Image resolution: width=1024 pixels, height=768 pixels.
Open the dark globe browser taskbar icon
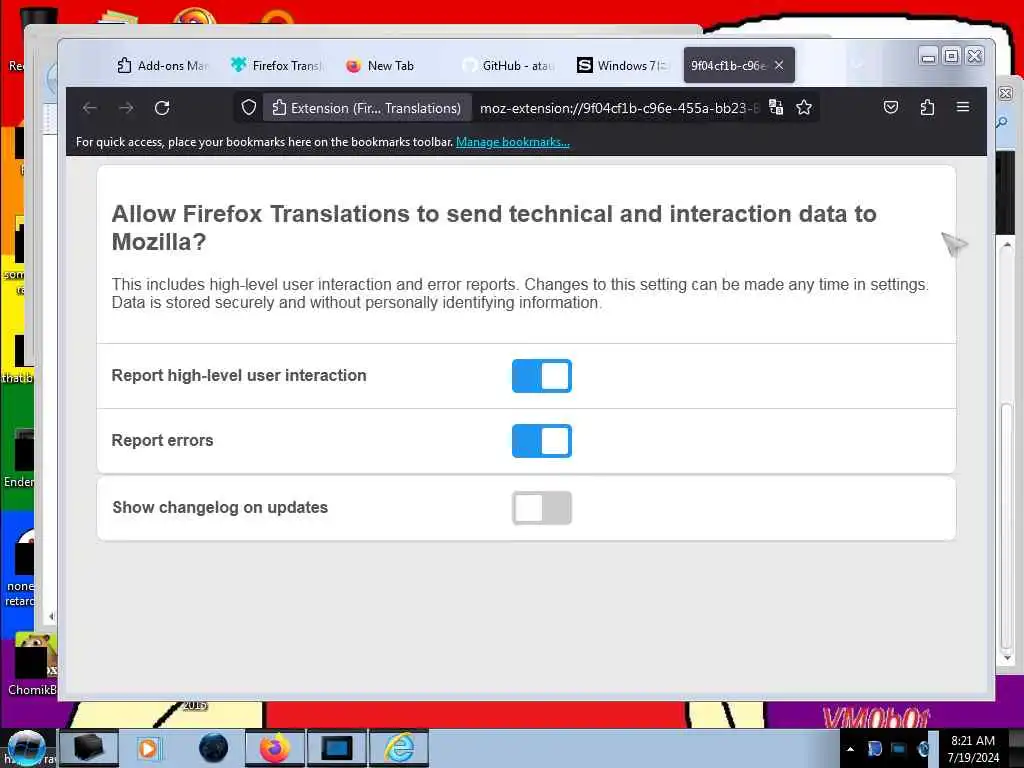(214, 748)
